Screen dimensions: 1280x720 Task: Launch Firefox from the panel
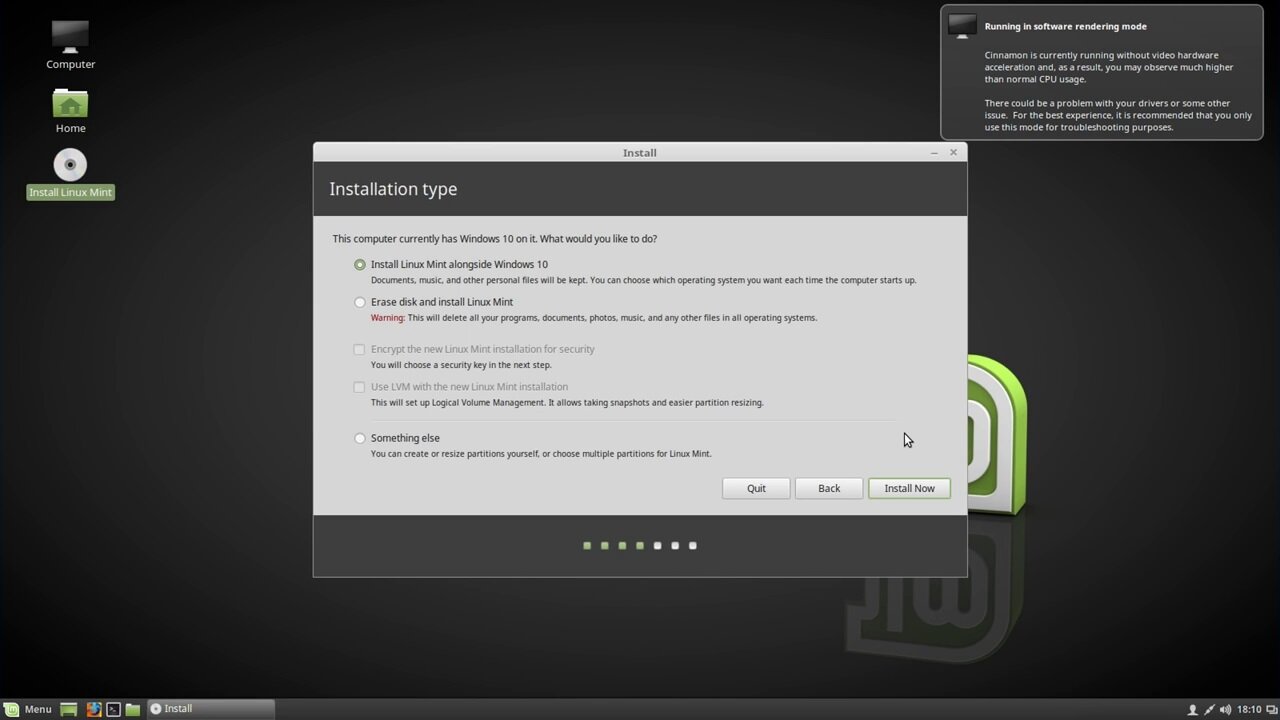93,709
